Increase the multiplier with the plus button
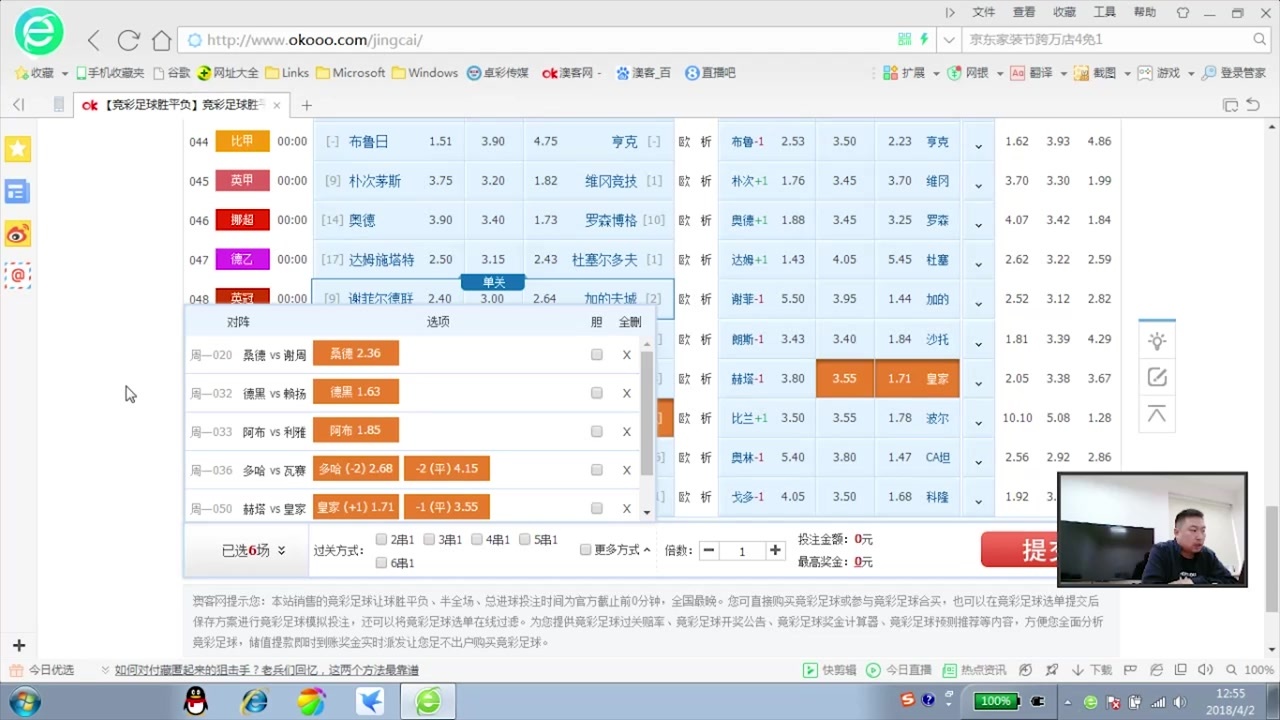This screenshot has height=720, width=1280. coord(775,550)
